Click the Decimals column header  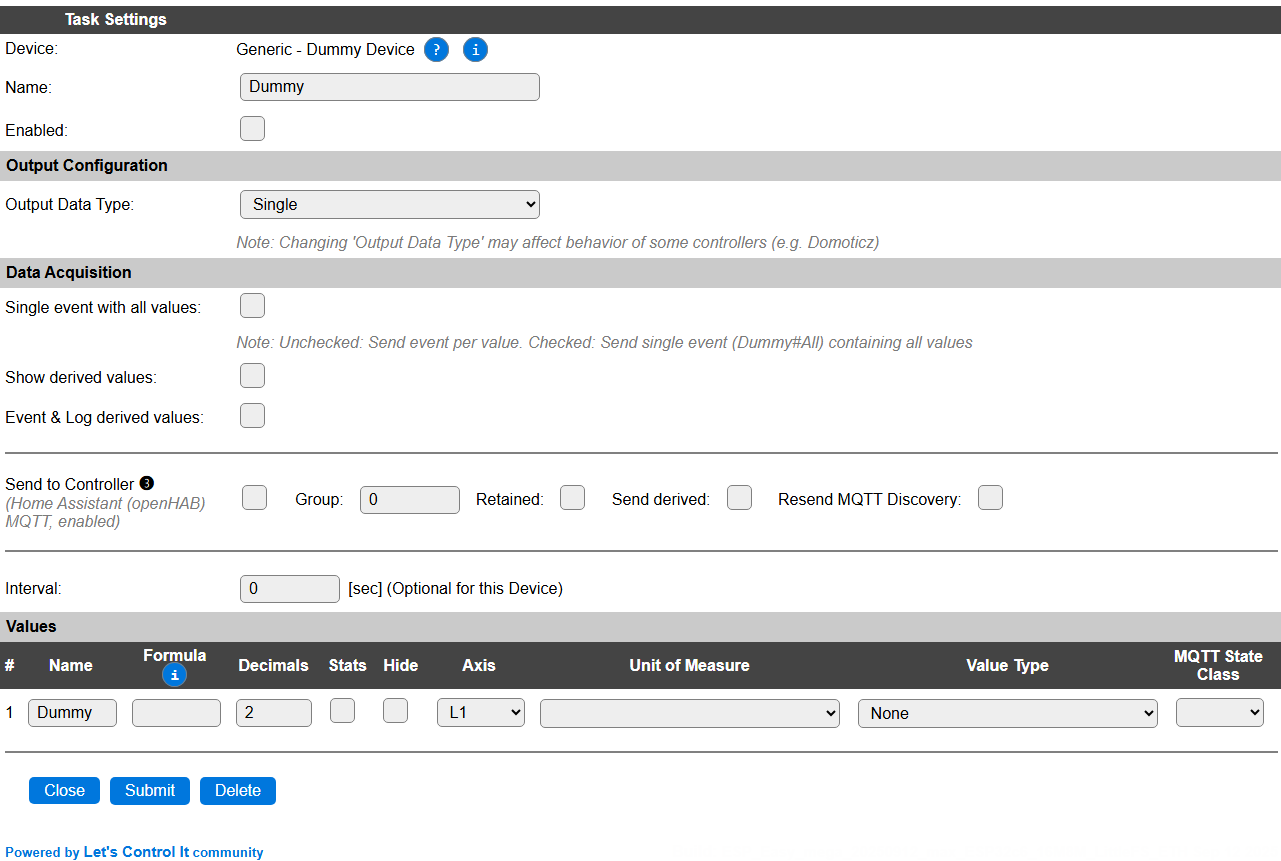pyautogui.click(x=273, y=665)
